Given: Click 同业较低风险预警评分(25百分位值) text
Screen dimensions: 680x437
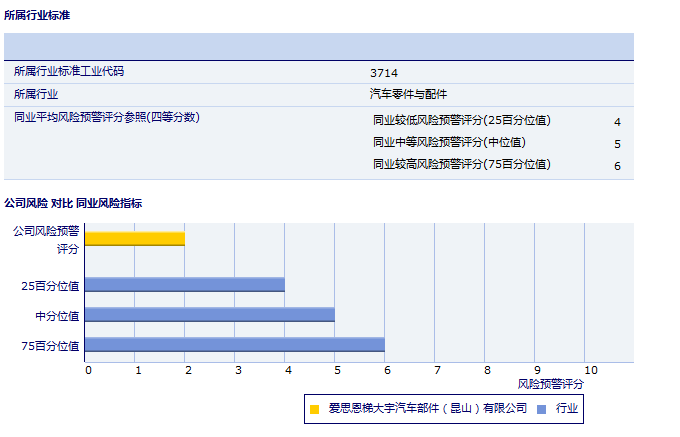Looking at the screenshot, I should click(x=461, y=120).
